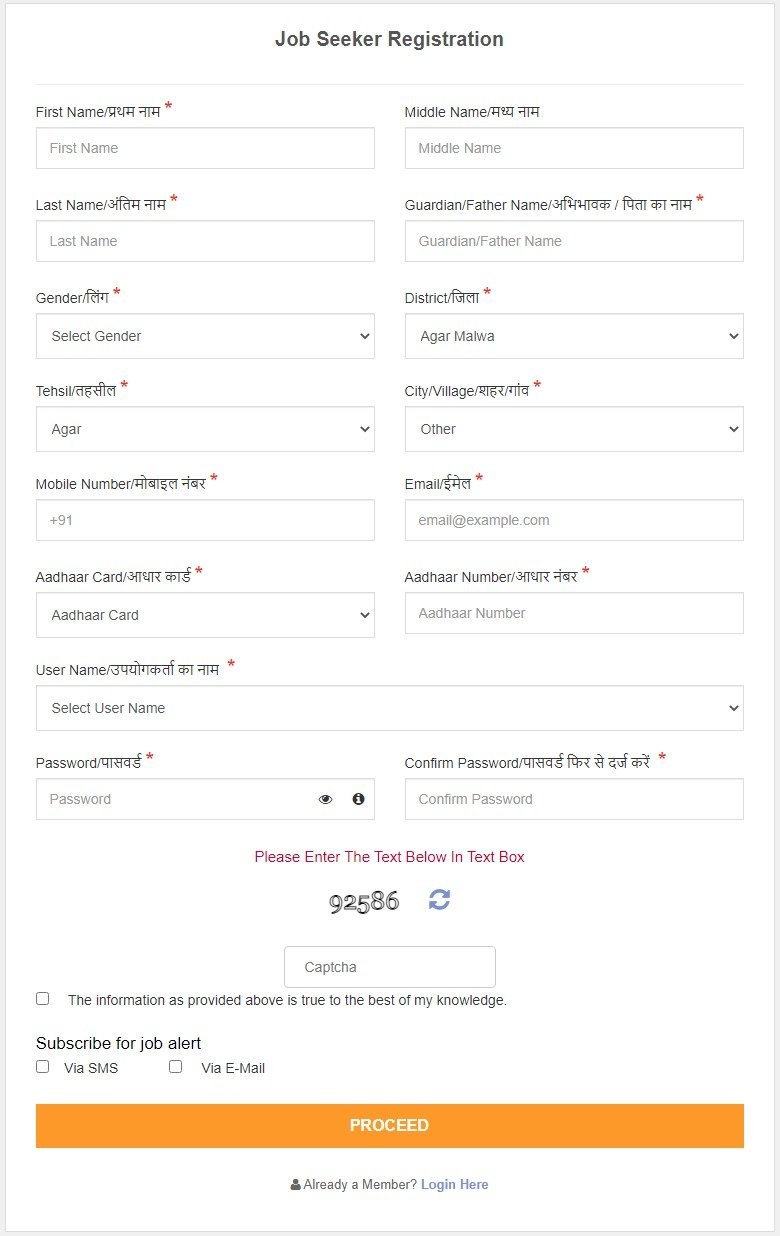This screenshot has height=1236, width=780.
Task: Click the Email address field
Action: 574,520
